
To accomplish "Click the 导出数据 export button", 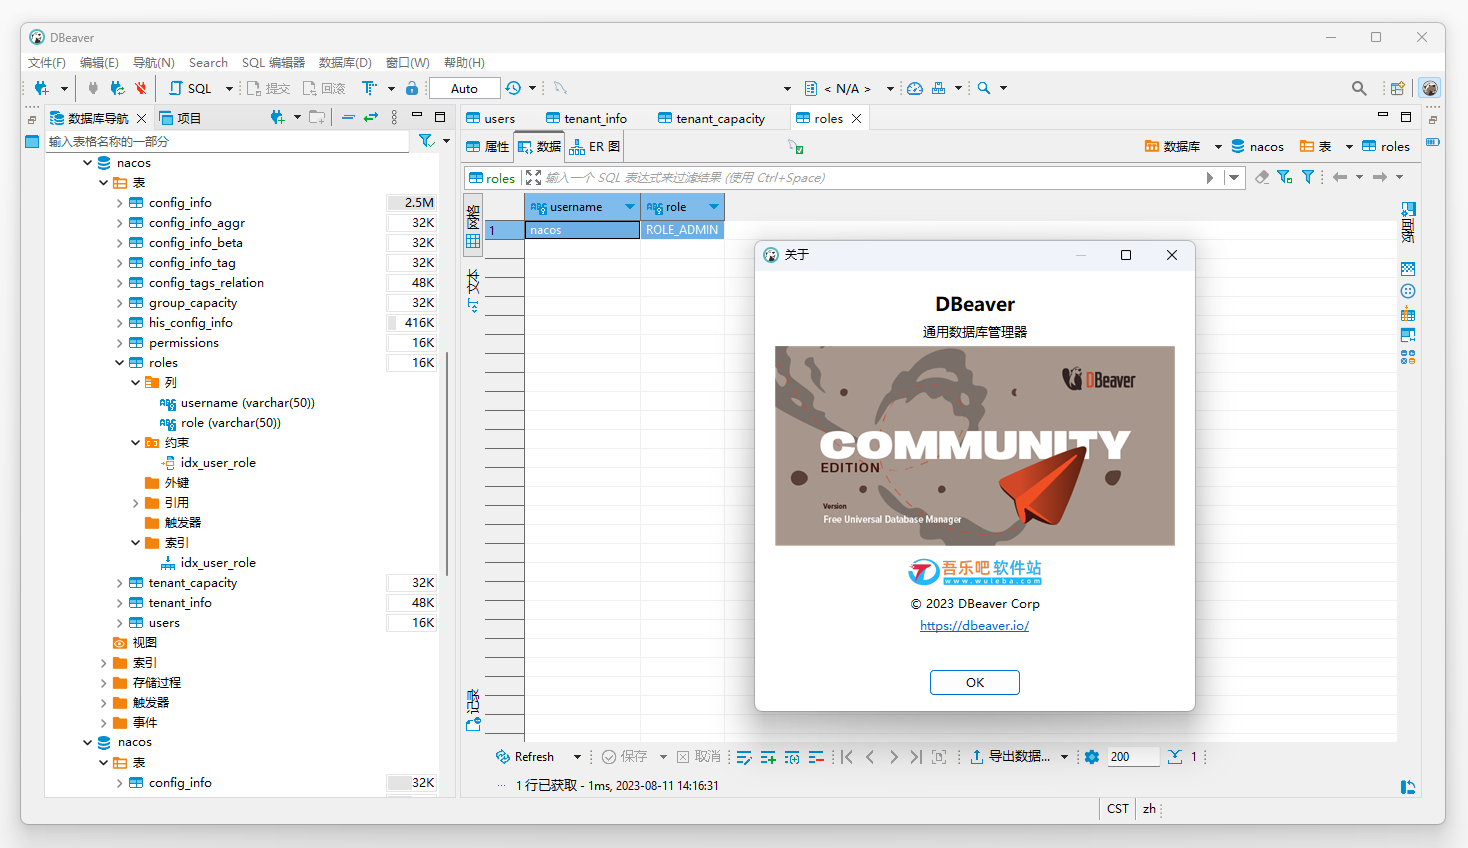I will click(1010, 757).
